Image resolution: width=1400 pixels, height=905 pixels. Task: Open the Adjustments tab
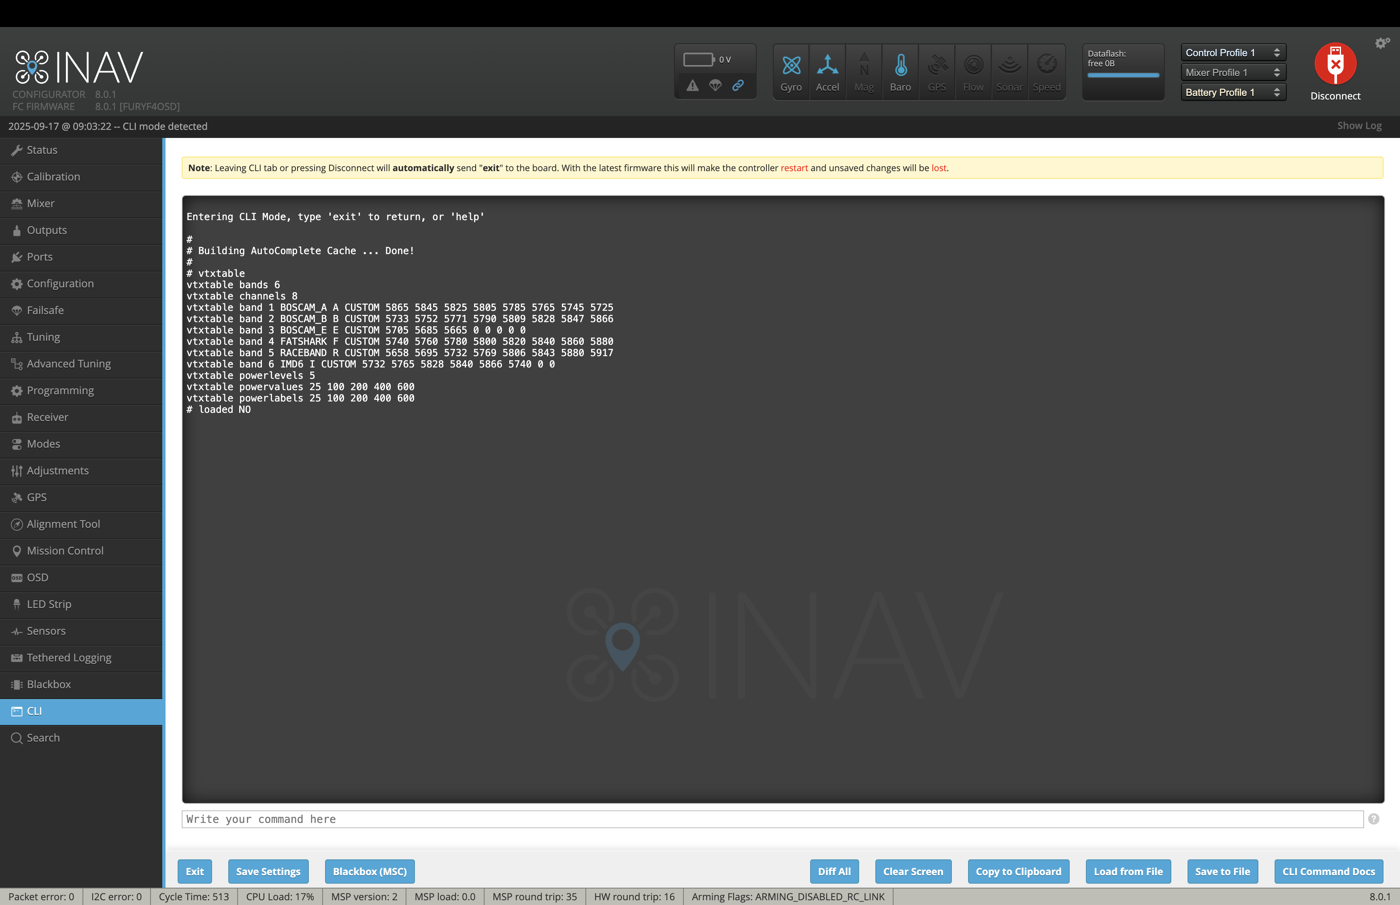[81, 471]
